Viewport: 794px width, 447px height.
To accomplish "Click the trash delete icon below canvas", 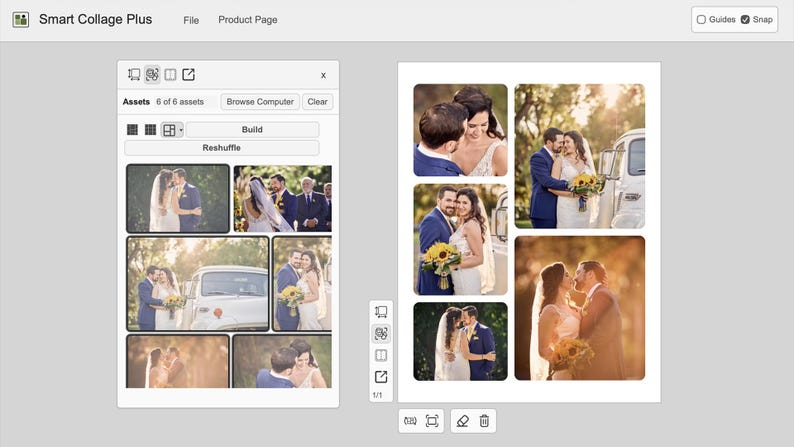I will tap(484, 421).
